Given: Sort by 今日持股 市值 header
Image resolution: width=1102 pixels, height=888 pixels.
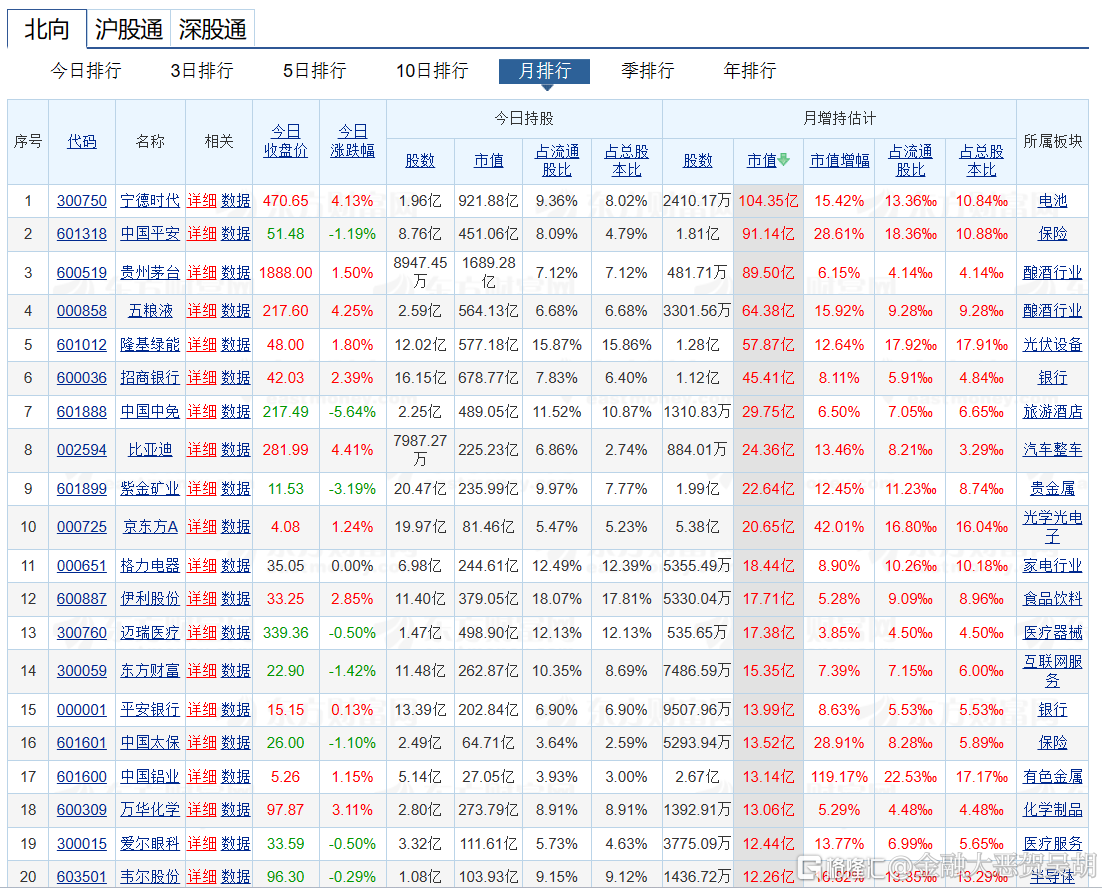Looking at the screenshot, I should click(488, 160).
